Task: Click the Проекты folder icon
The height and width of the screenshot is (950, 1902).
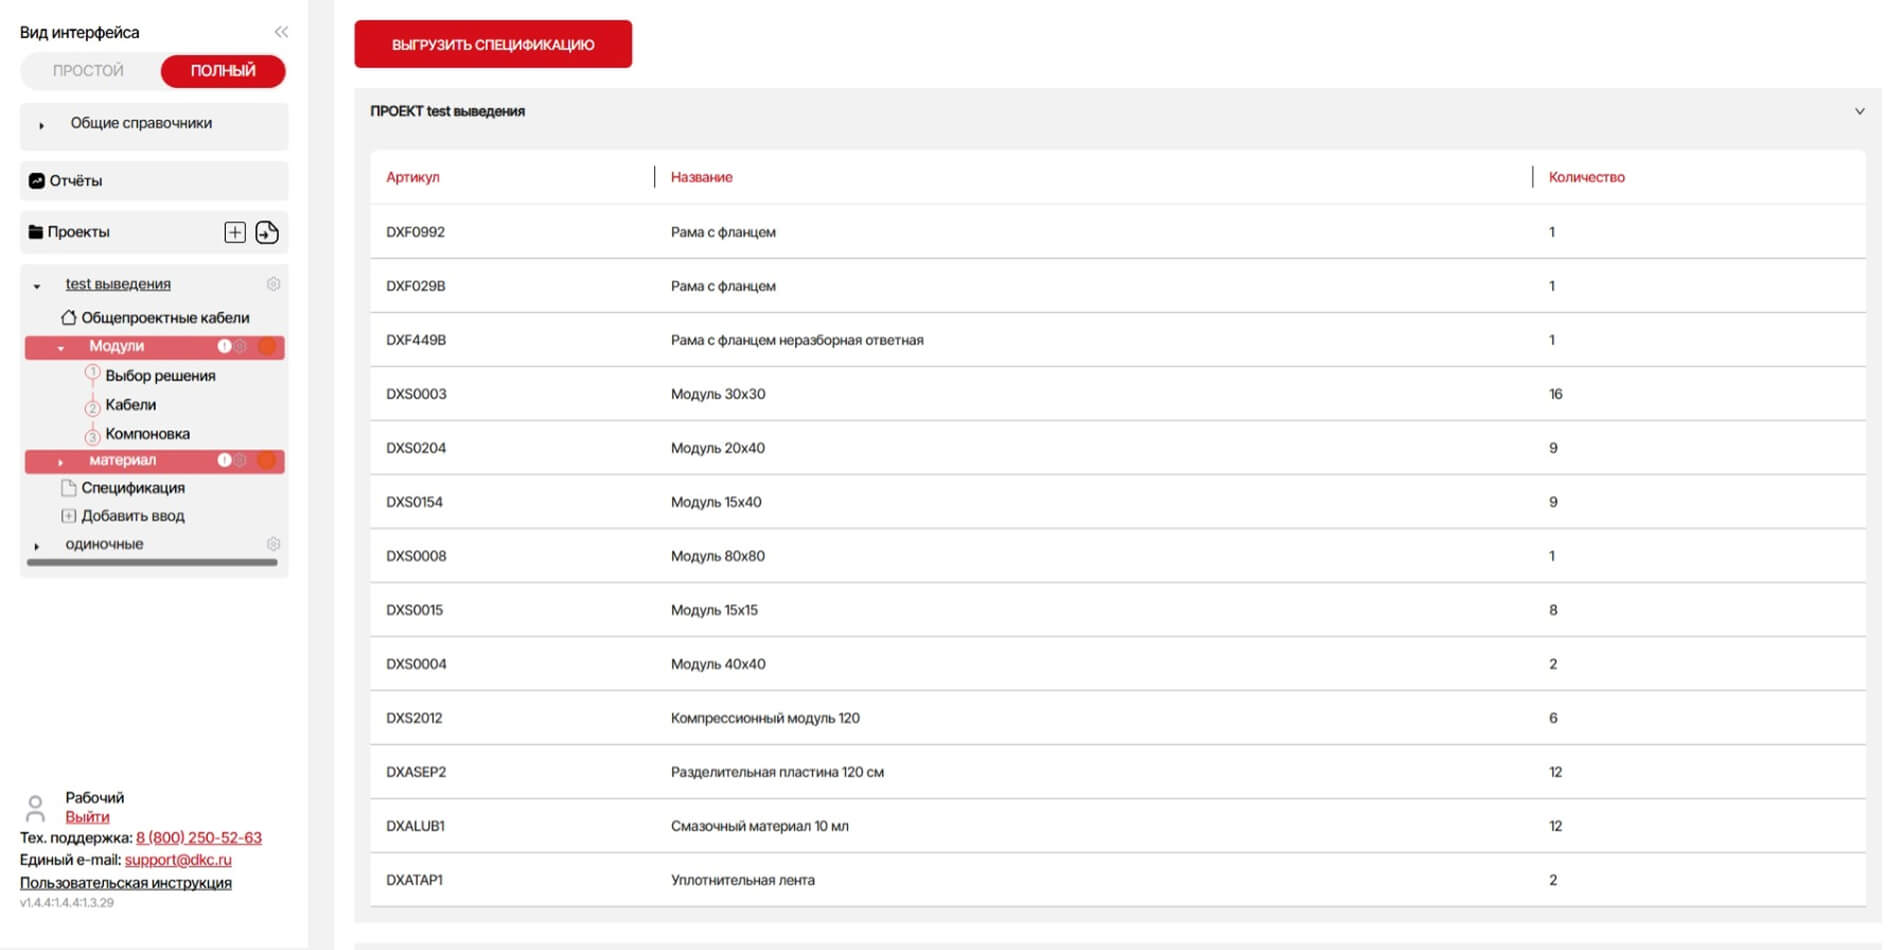Action: pyautogui.click(x=36, y=232)
